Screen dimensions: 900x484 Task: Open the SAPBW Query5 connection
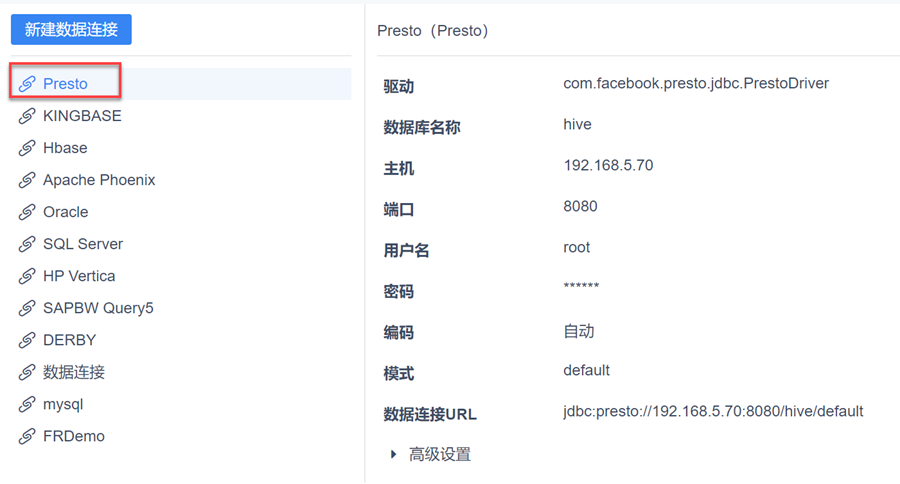pos(98,308)
